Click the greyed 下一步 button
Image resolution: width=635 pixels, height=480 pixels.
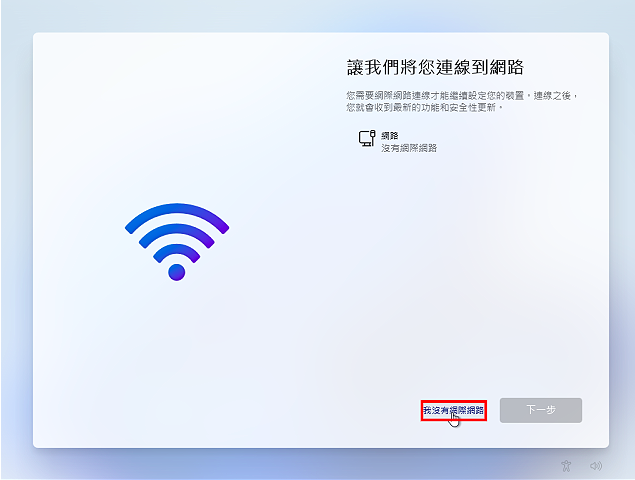(541, 410)
